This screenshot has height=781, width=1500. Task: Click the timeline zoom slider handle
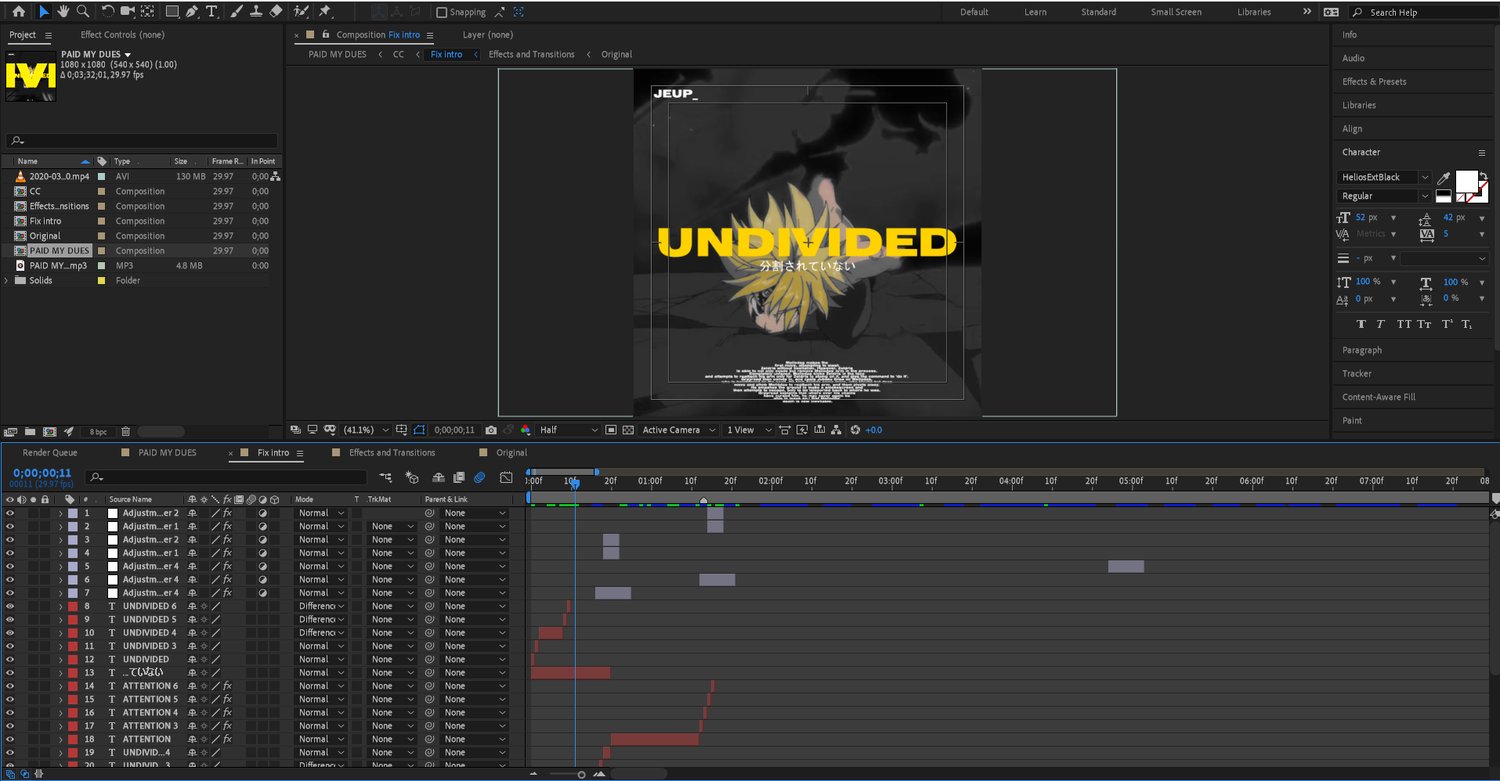pos(581,775)
